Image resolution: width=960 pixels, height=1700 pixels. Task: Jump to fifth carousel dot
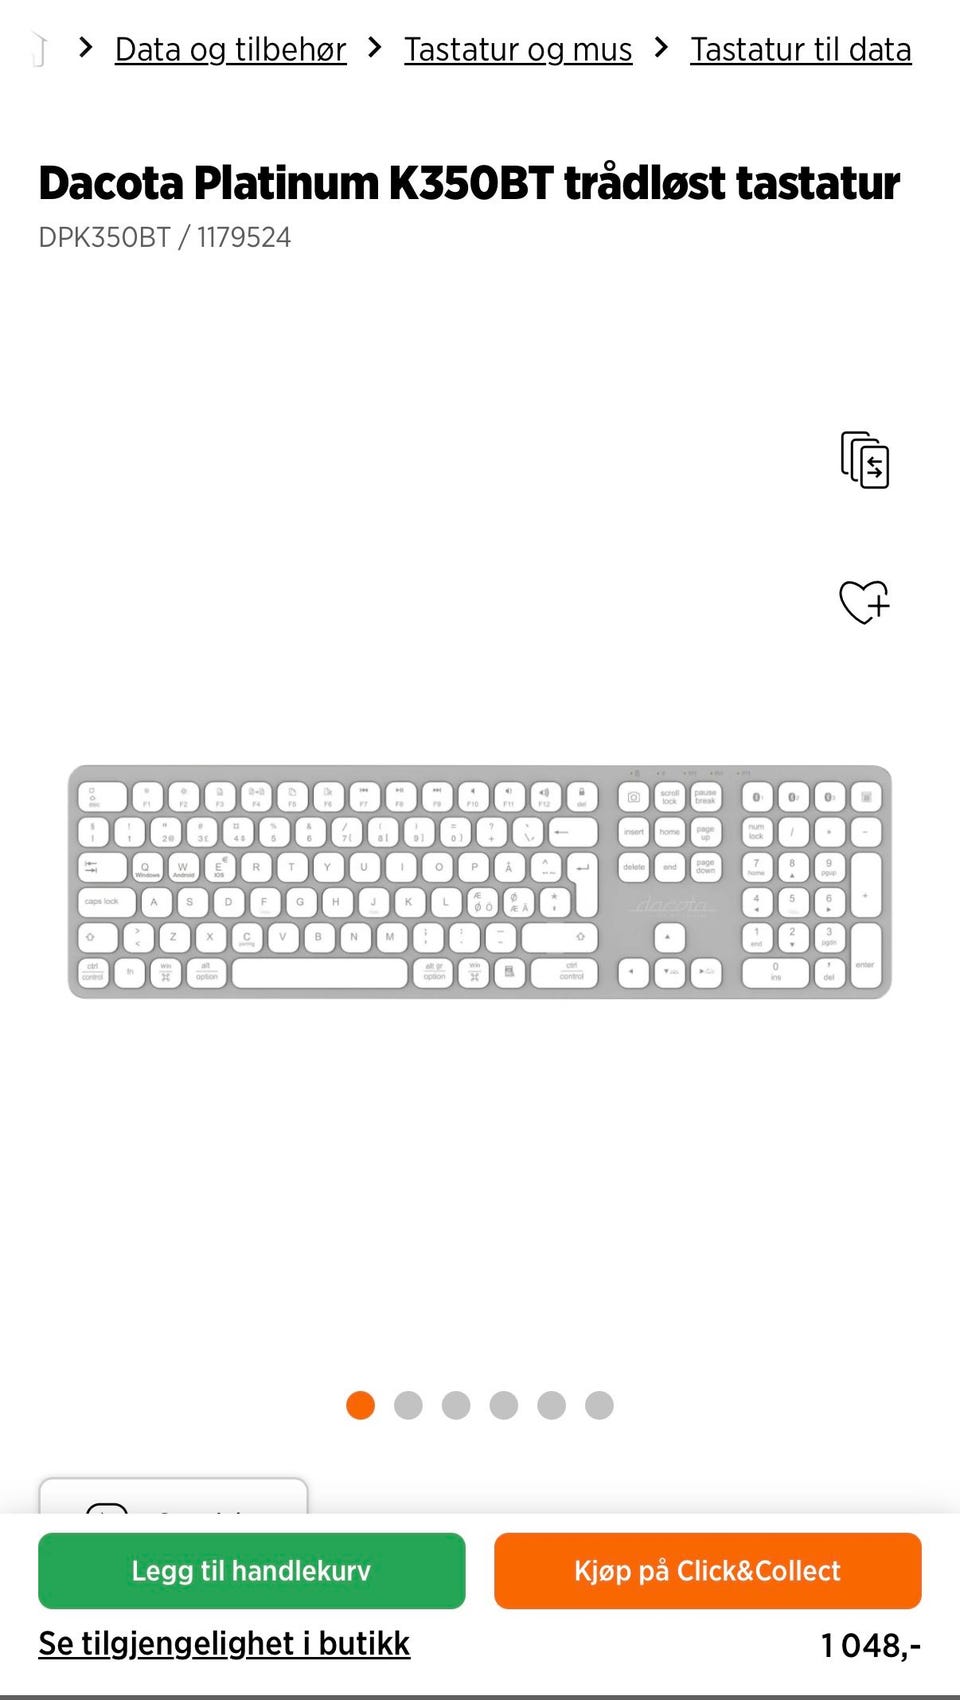551,1405
